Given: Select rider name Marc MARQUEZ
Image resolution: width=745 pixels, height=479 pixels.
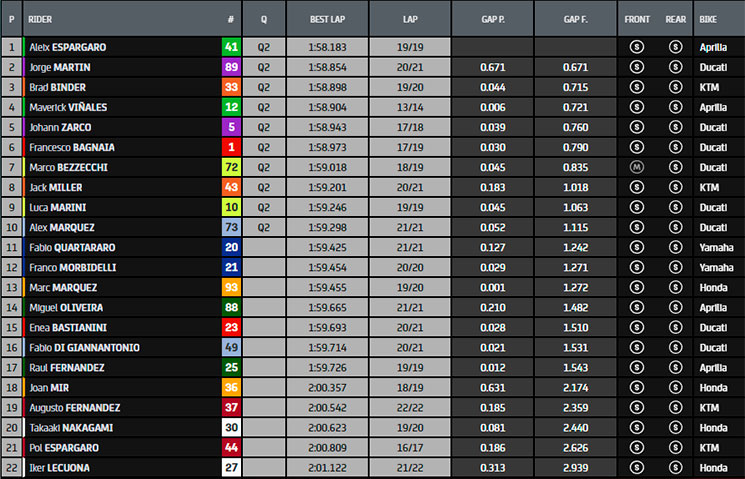Looking at the screenshot, I should pos(63,287).
